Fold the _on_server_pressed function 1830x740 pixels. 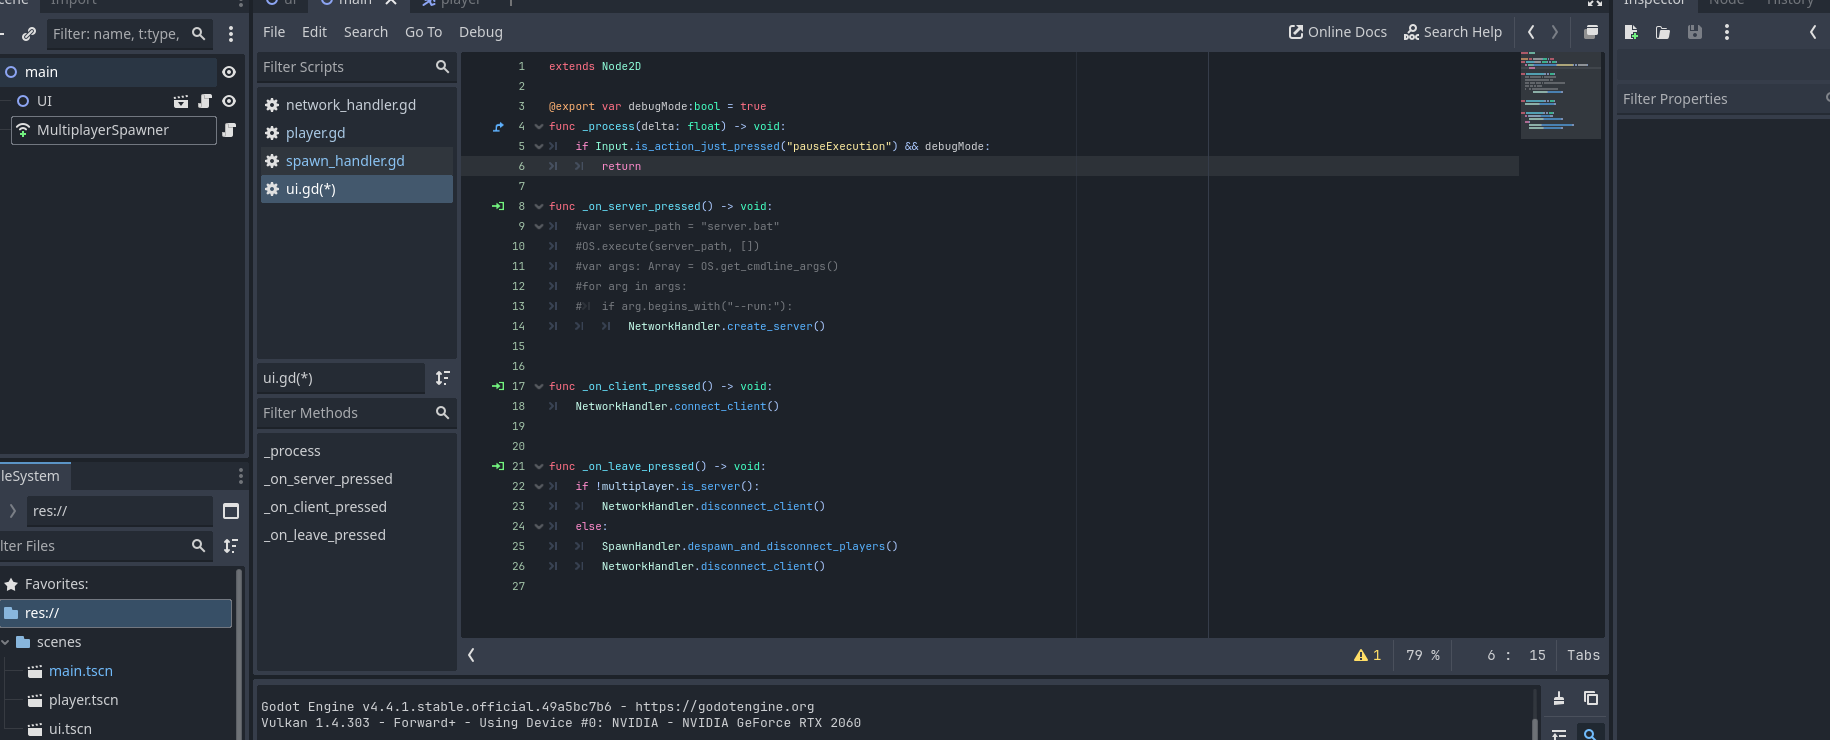pos(539,207)
